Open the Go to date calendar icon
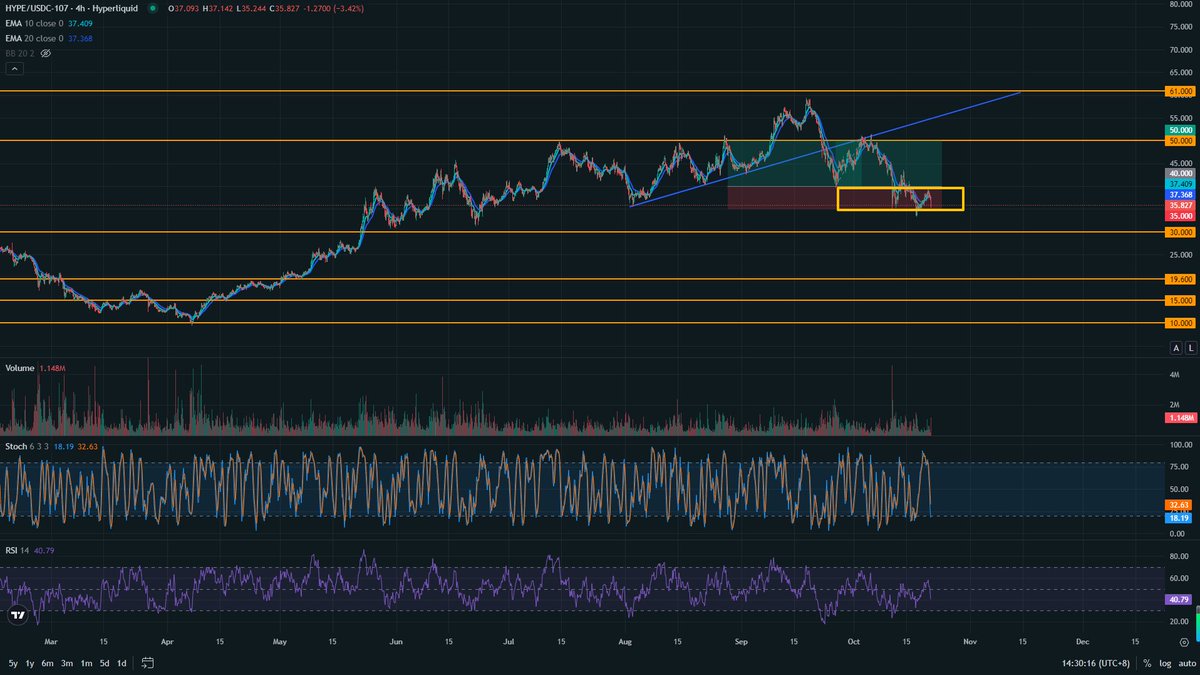The height and width of the screenshot is (675, 1200). (147, 663)
